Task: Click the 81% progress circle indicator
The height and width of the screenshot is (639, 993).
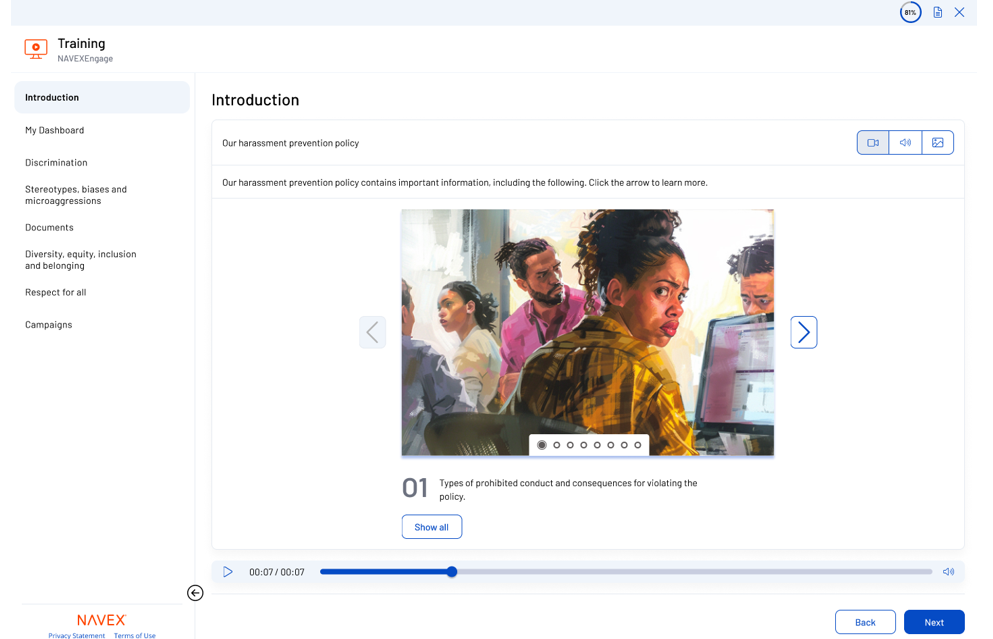Action: click(910, 12)
